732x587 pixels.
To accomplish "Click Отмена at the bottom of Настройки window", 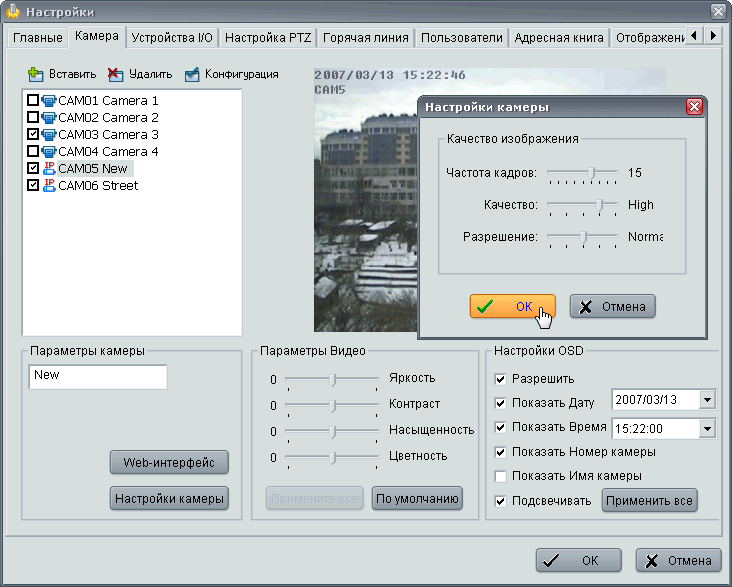I will click(678, 560).
